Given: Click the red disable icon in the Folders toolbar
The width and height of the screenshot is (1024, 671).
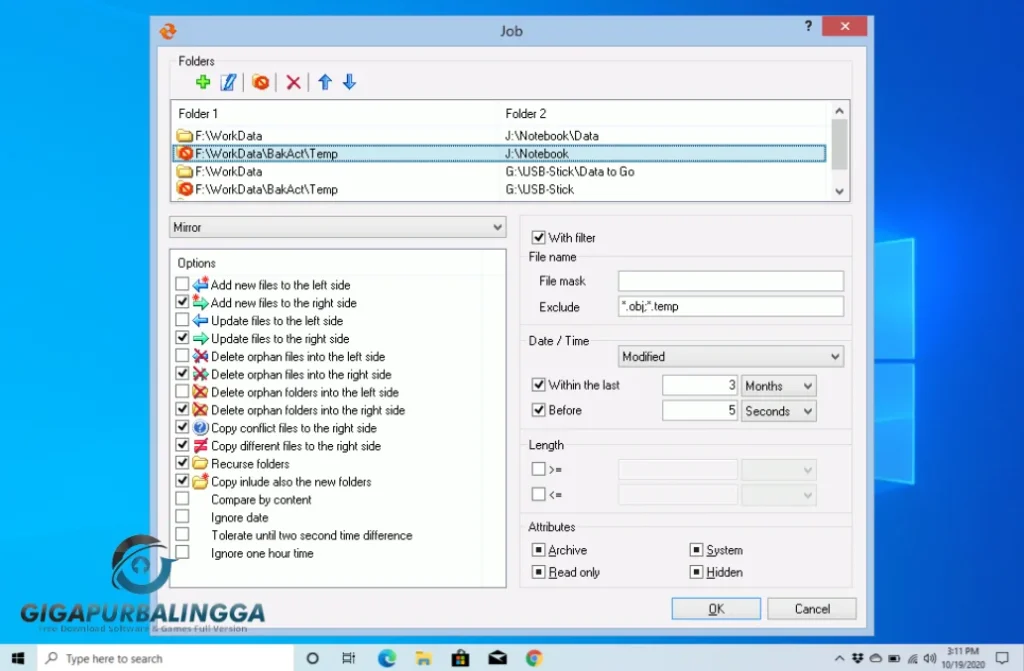Looking at the screenshot, I should pyautogui.click(x=261, y=82).
